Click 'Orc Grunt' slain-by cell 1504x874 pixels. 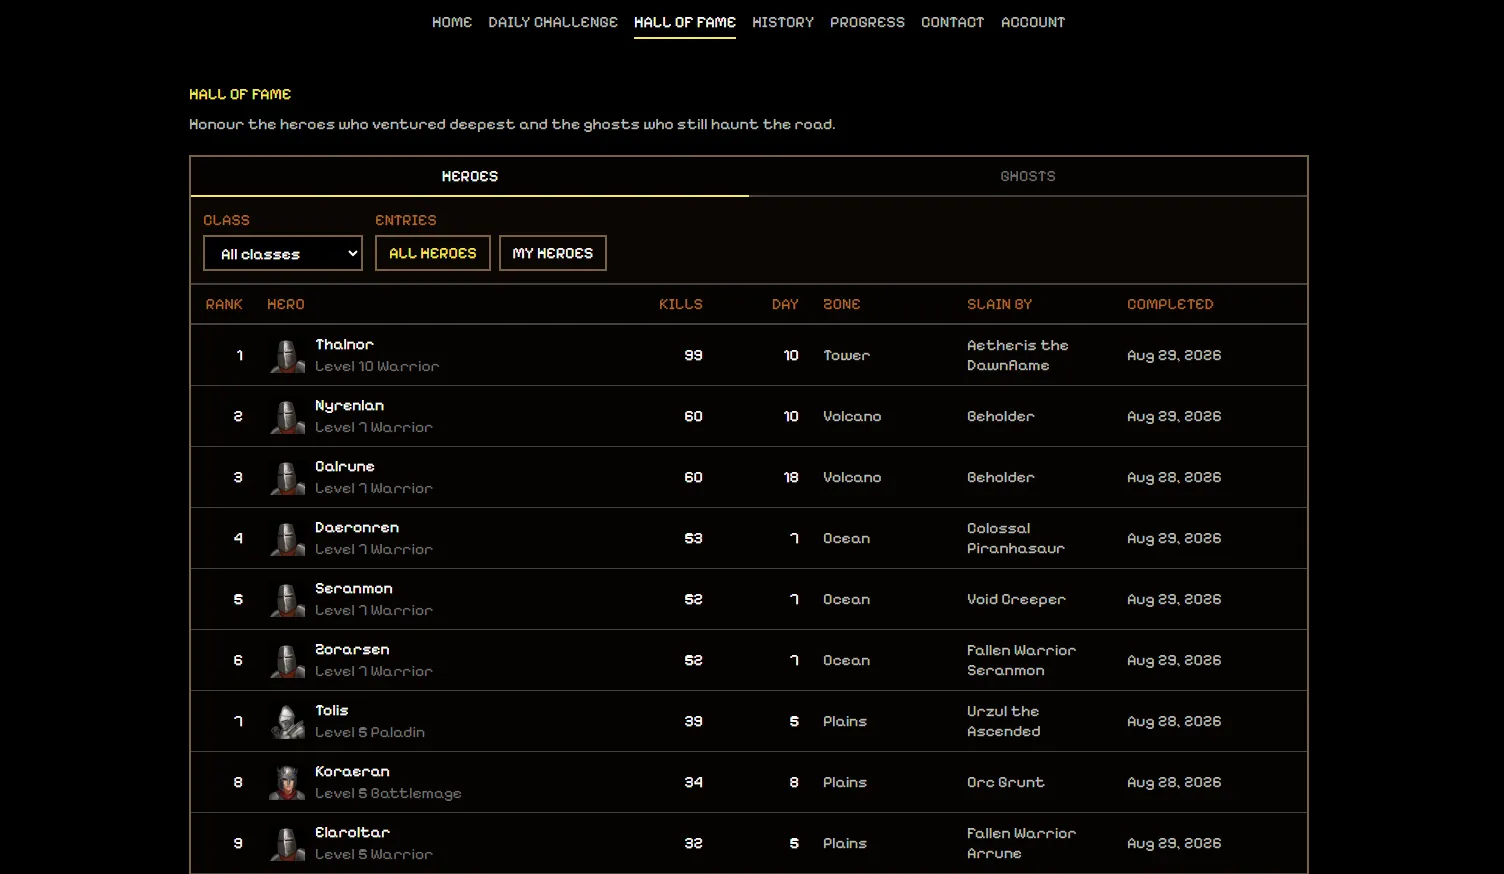(1005, 782)
